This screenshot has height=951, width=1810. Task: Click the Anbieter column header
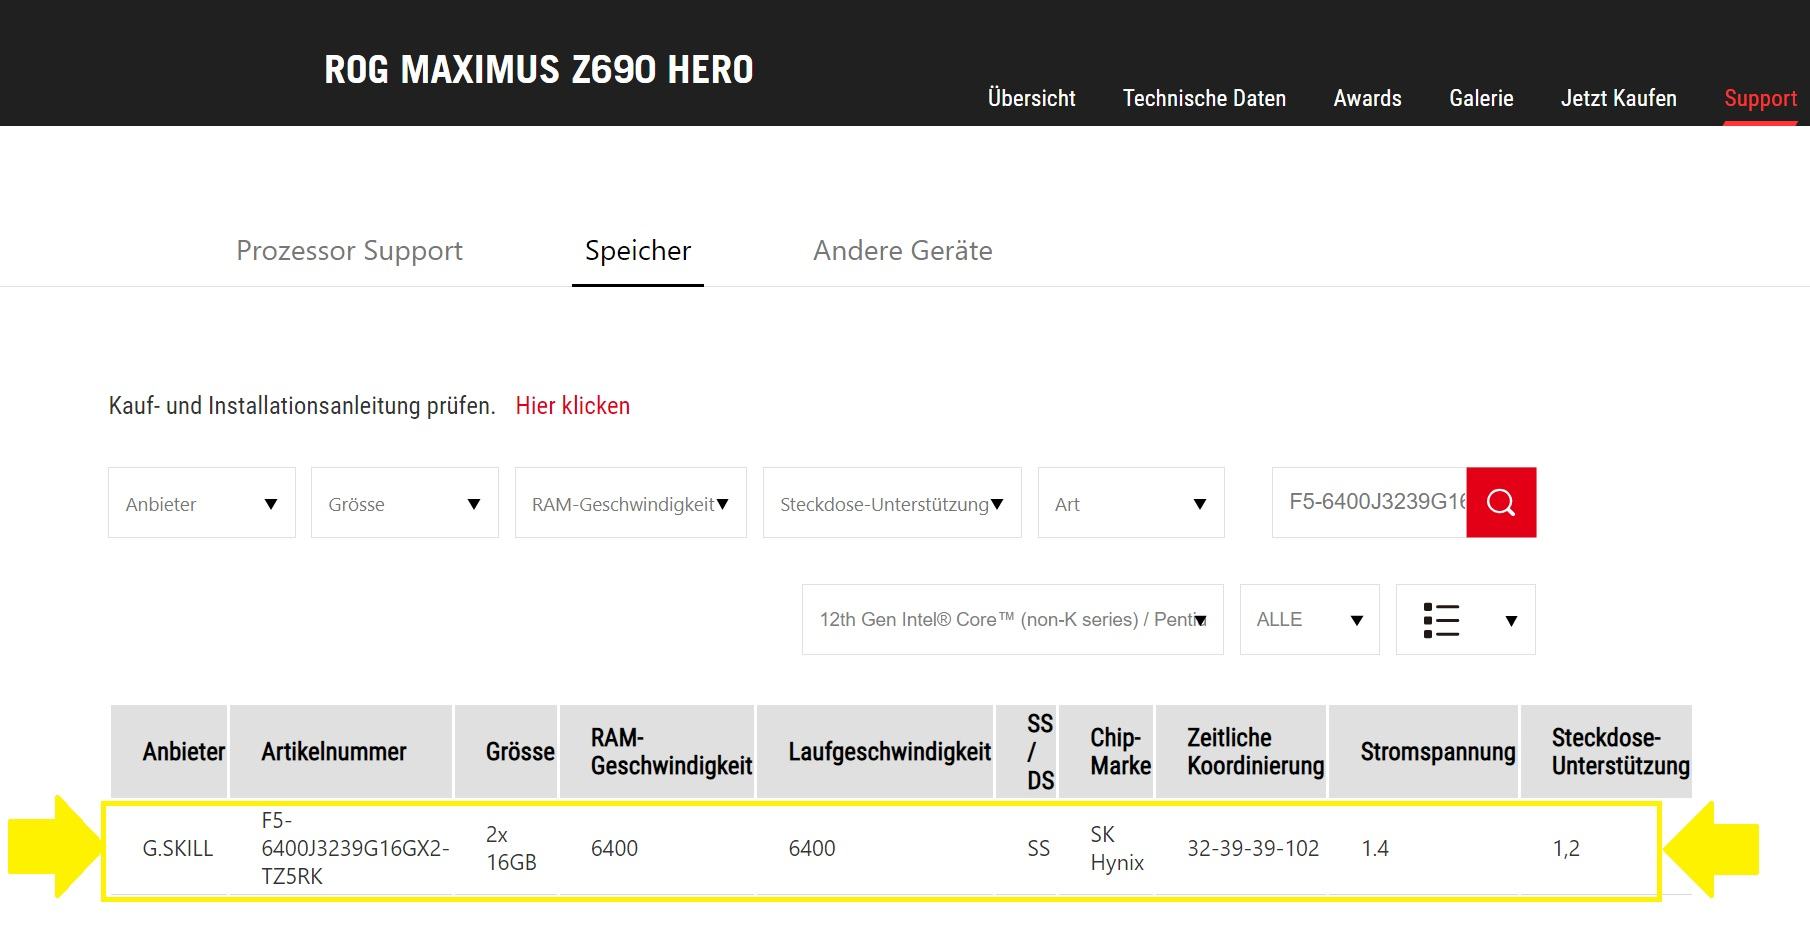pyautogui.click(x=169, y=751)
